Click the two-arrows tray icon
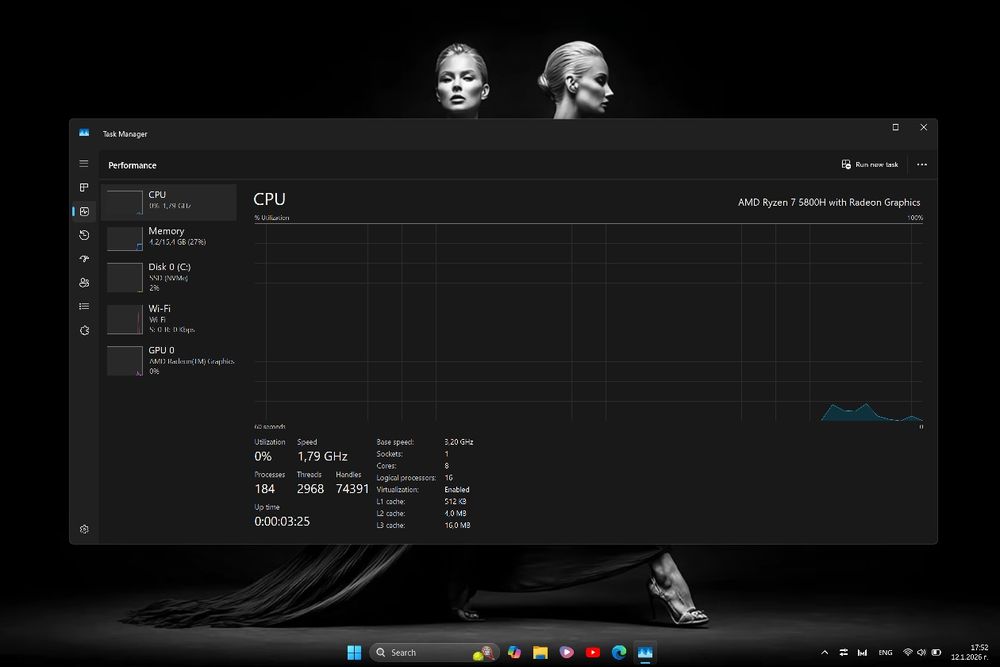 [844, 652]
